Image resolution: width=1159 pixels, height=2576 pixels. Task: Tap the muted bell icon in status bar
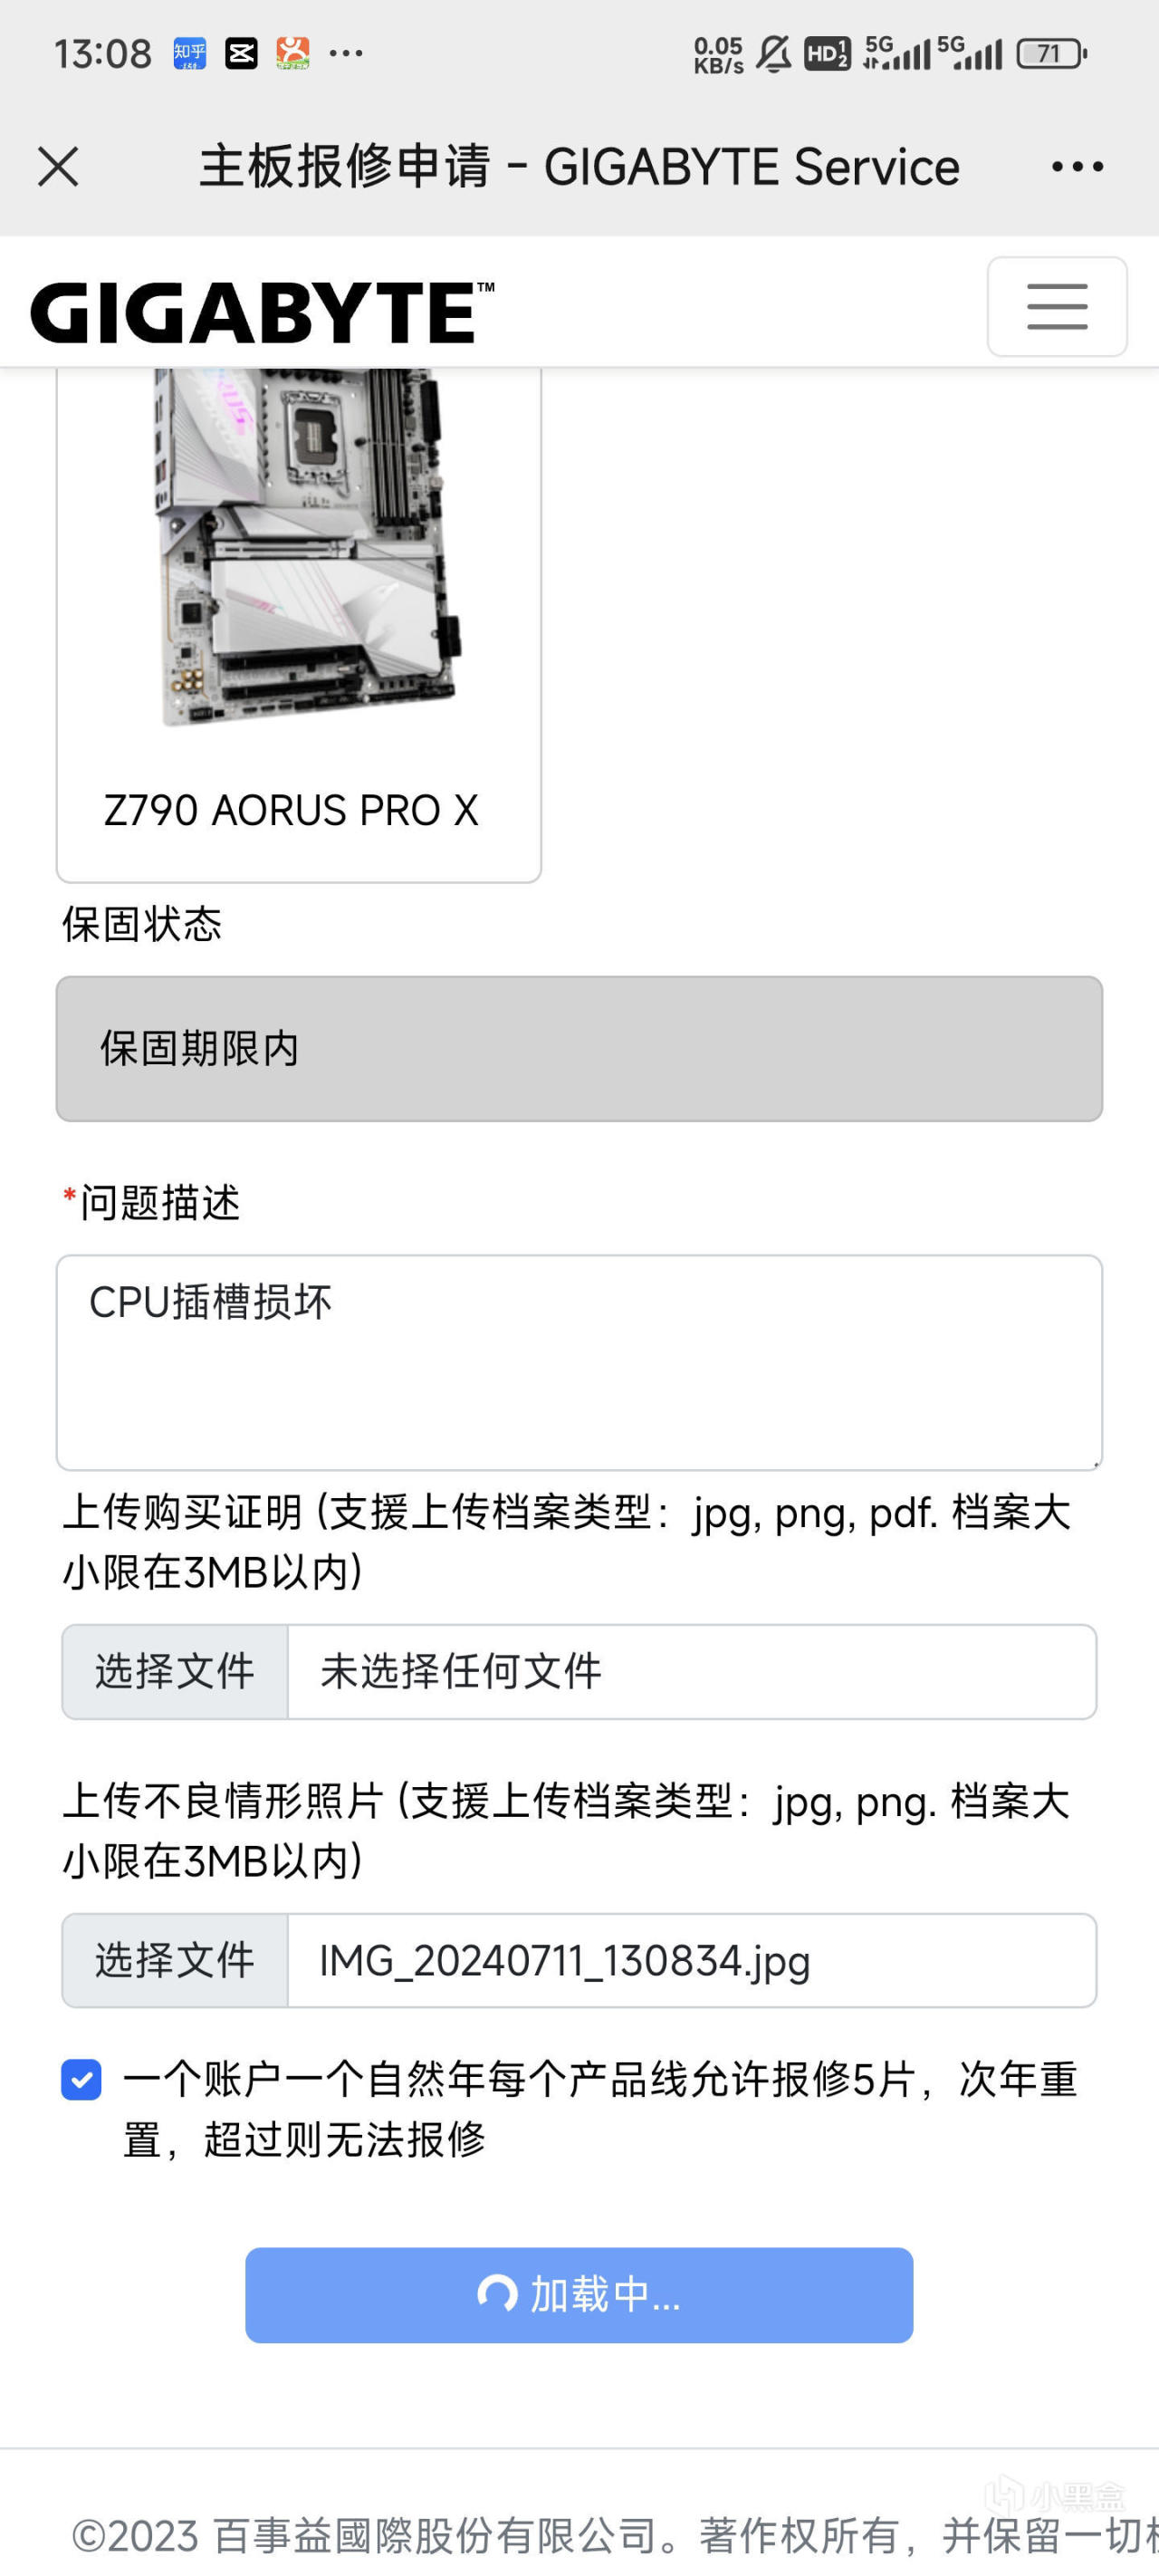click(x=773, y=53)
